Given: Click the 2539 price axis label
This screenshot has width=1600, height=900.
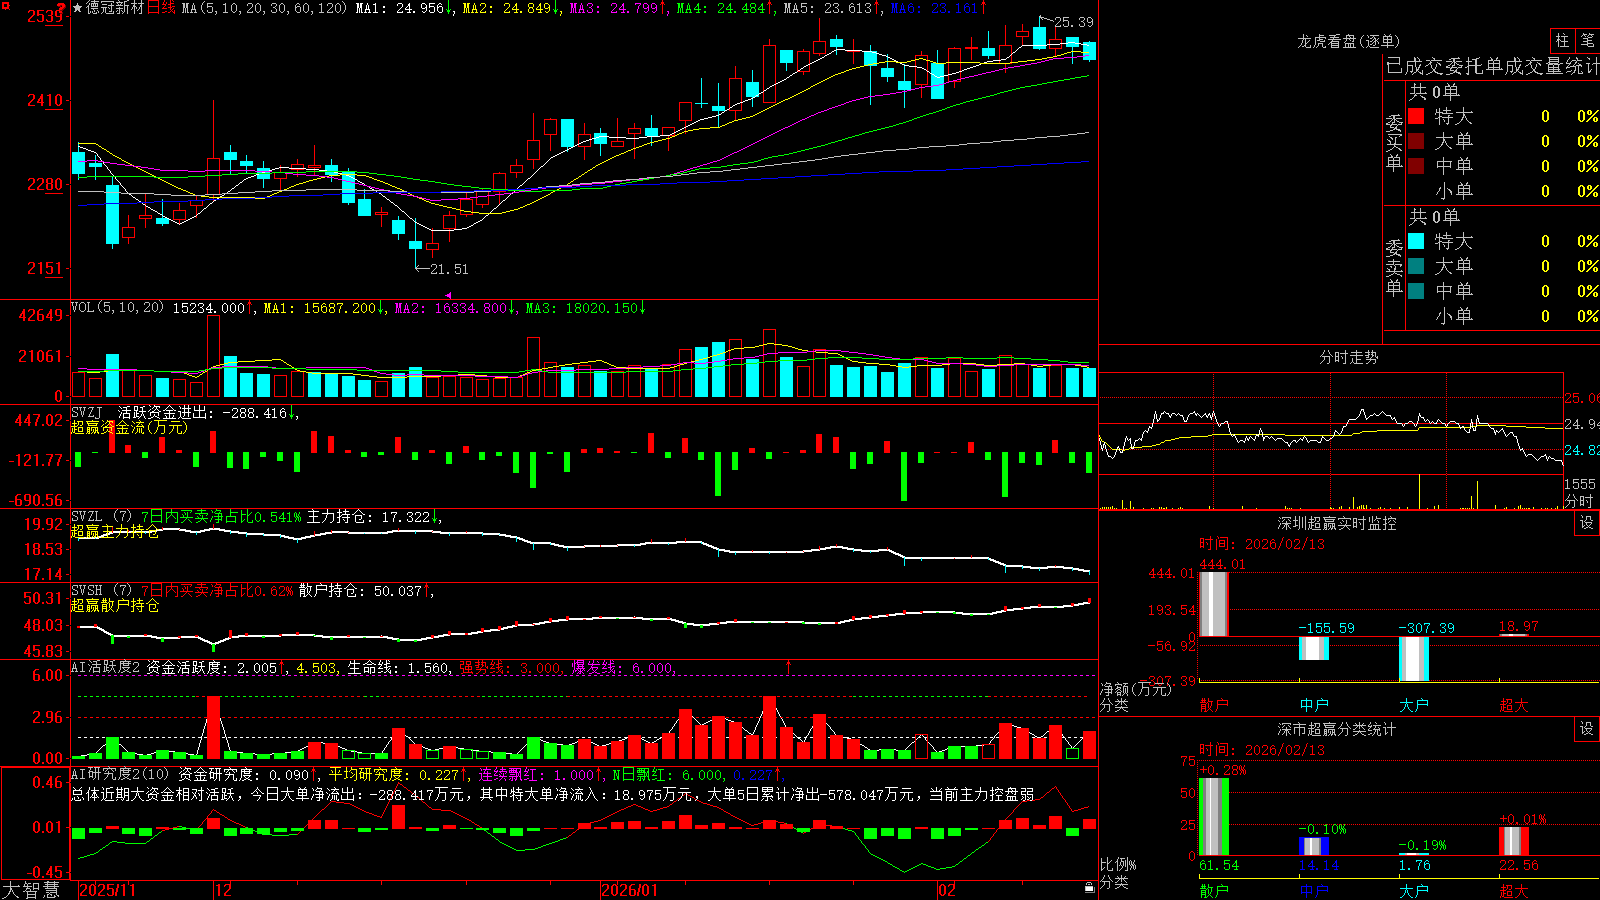Looking at the screenshot, I should [45, 16].
